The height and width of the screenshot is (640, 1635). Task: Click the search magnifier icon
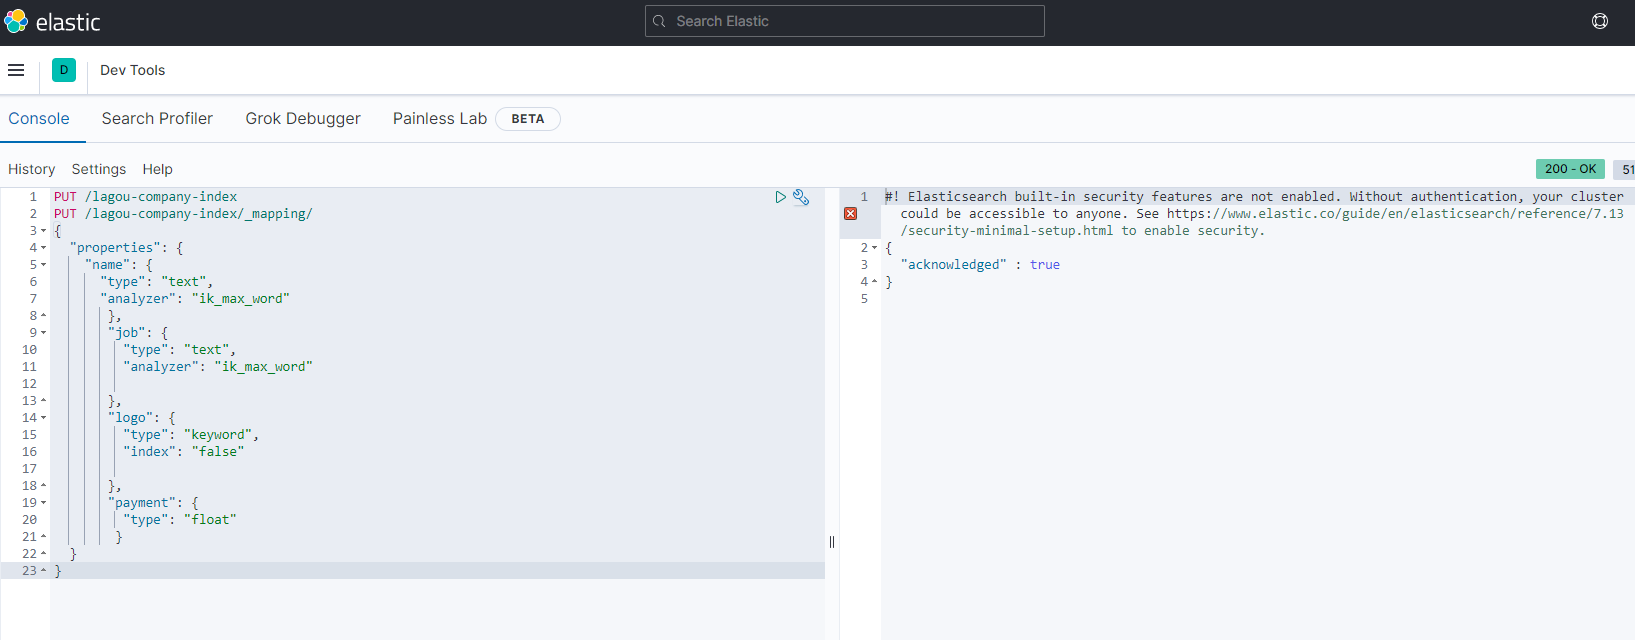659,21
